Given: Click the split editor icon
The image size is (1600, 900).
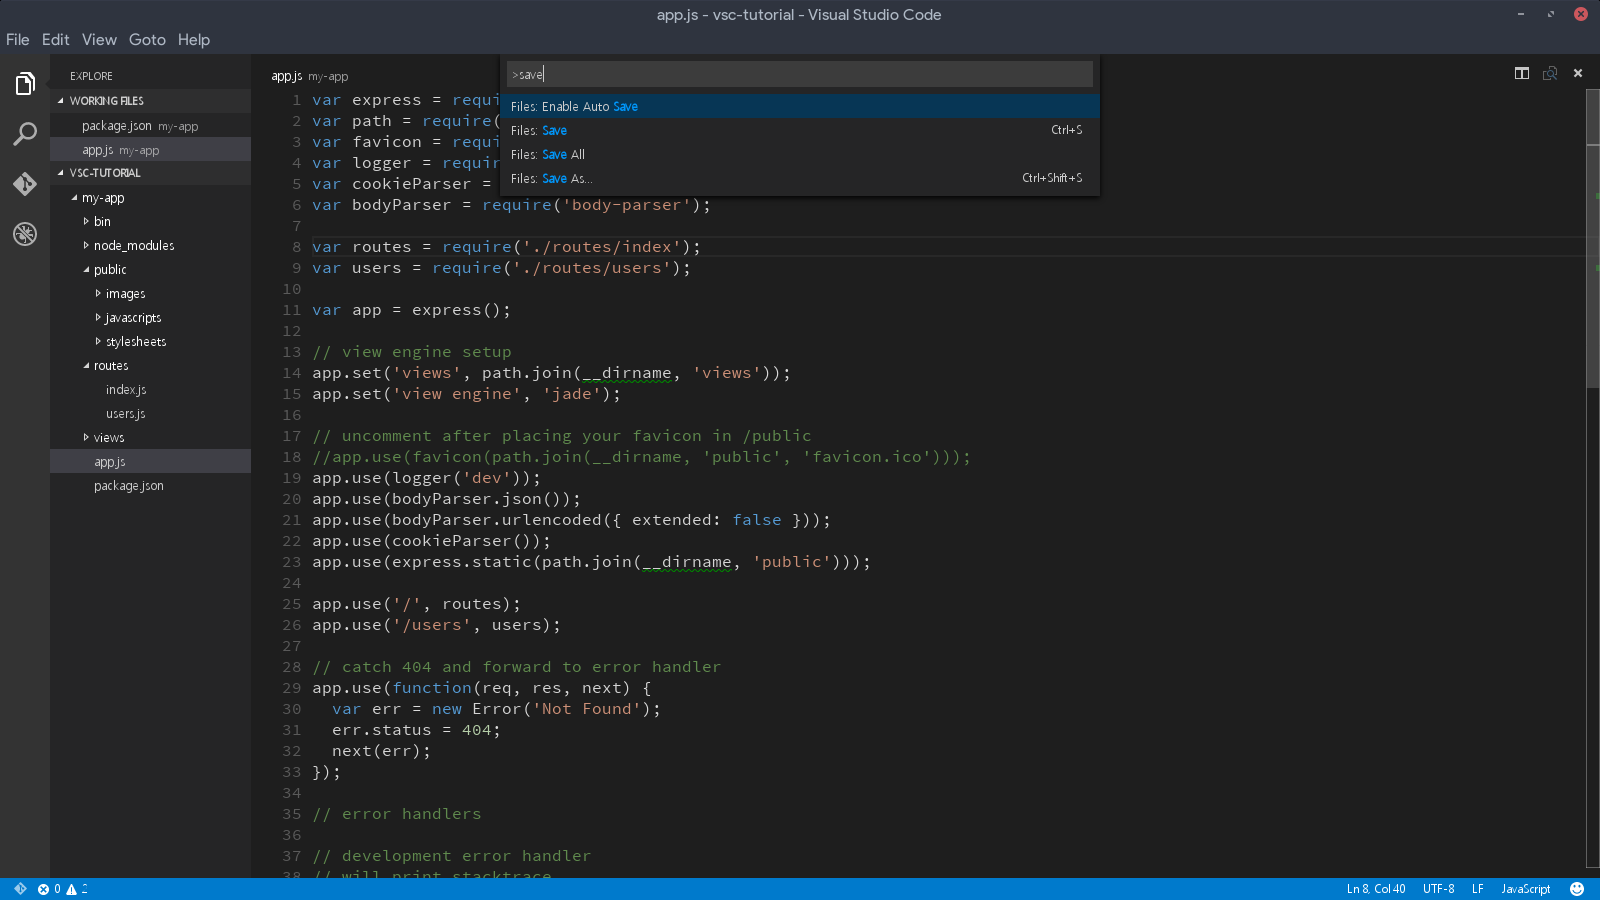Looking at the screenshot, I should pyautogui.click(x=1522, y=73).
